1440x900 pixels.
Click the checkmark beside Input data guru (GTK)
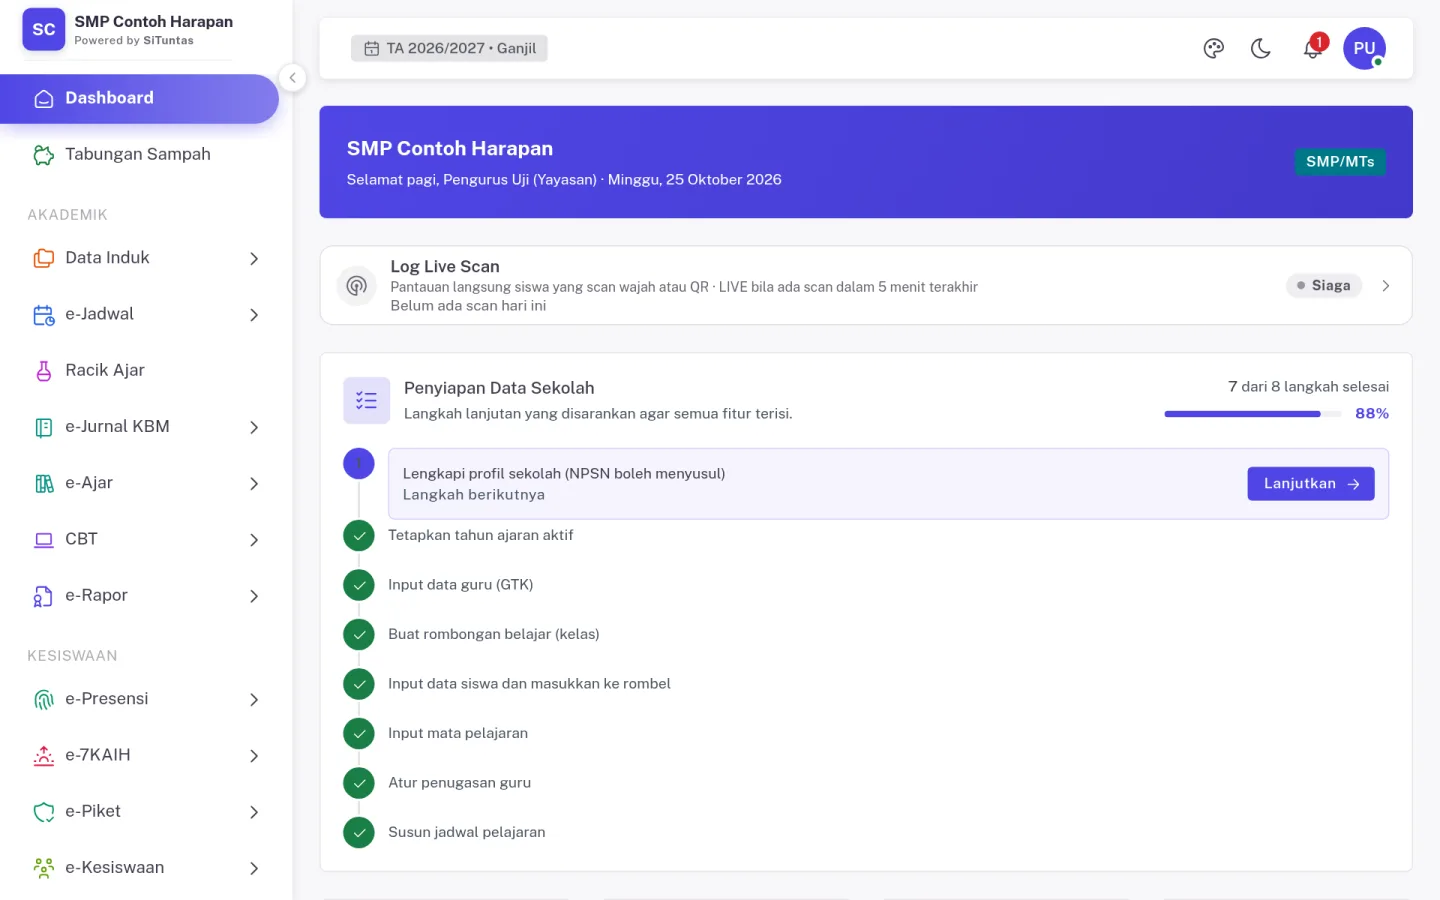[359, 585]
